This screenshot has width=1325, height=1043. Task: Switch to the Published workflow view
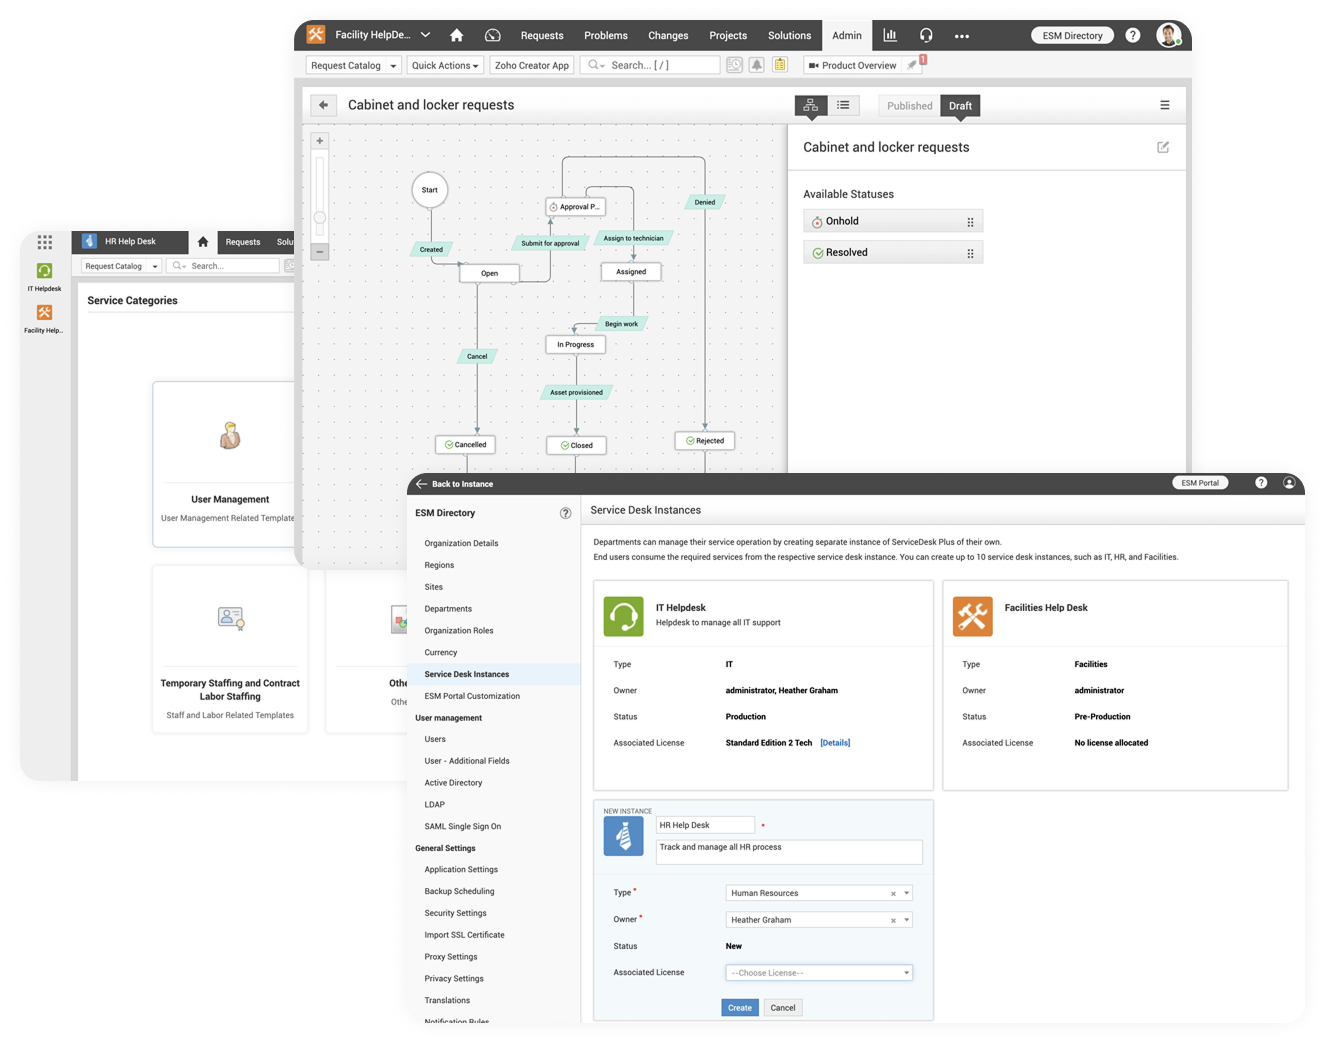[x=909, y=106]
